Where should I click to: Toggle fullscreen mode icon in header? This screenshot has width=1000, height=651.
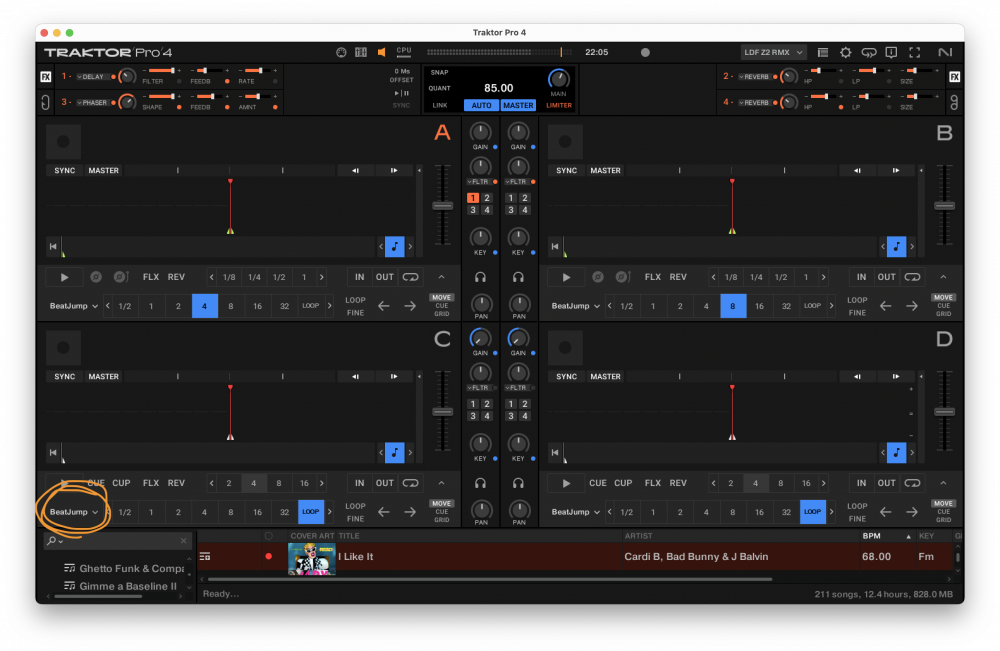(915, 52)
